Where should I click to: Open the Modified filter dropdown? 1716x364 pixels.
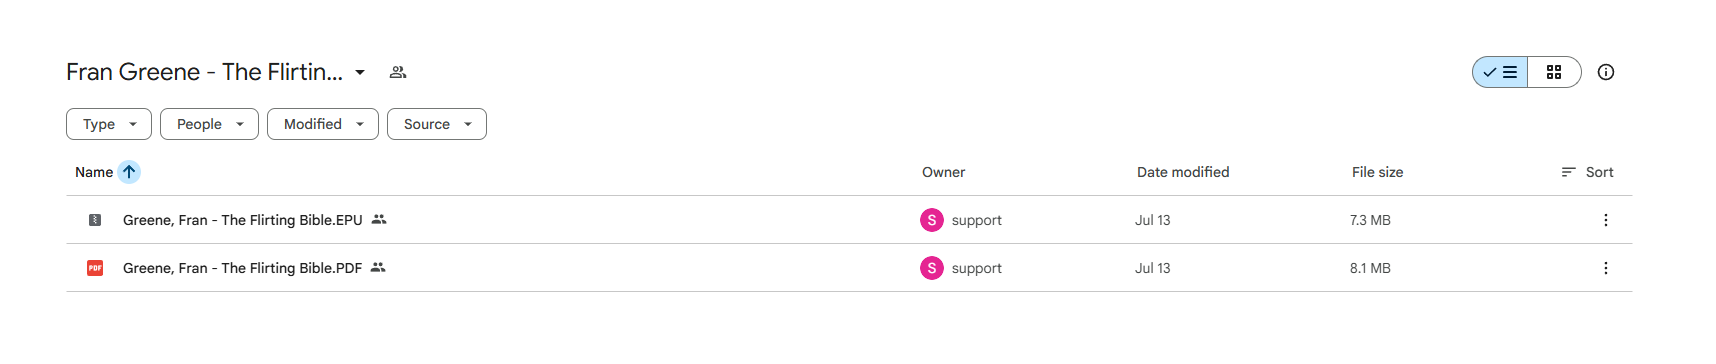[x=322, y=124]
